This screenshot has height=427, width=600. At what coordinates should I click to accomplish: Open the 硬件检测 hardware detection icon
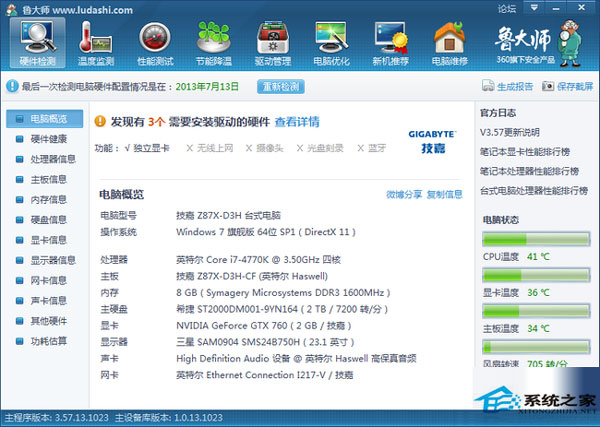point(38,43)
